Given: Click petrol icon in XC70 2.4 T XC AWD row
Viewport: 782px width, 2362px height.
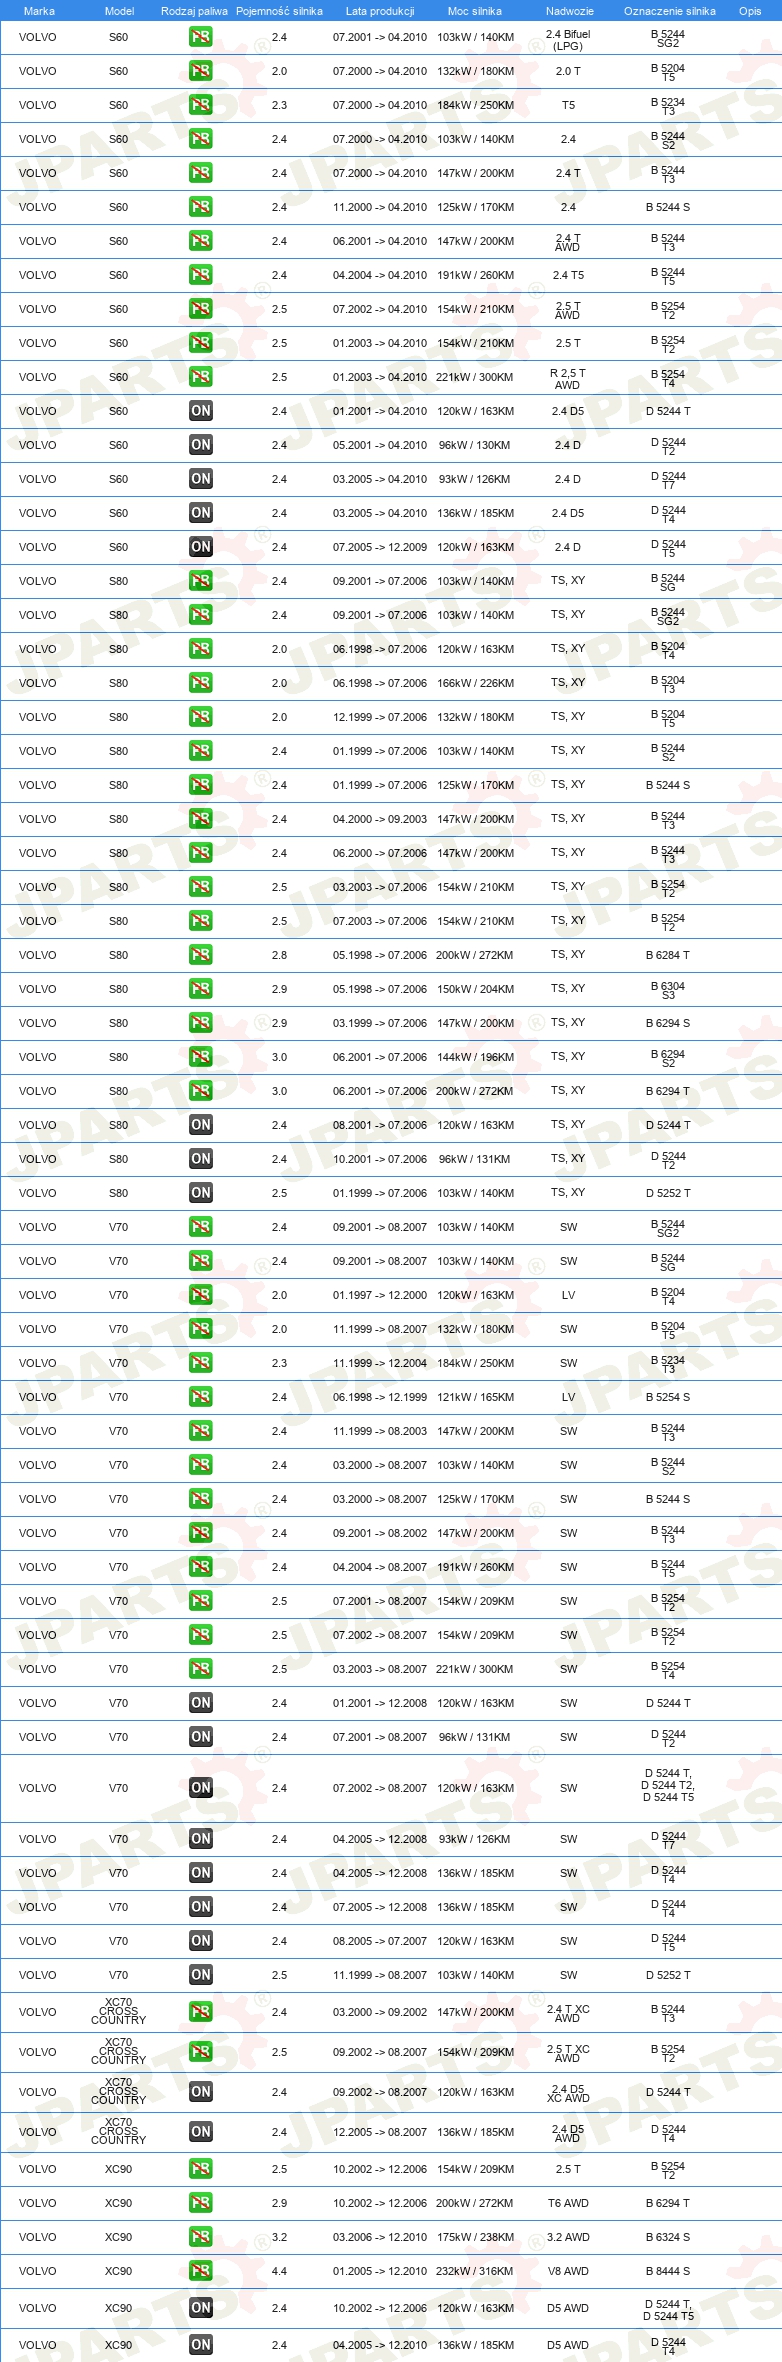Looking at the screenshot, I should click(200, 2012).
